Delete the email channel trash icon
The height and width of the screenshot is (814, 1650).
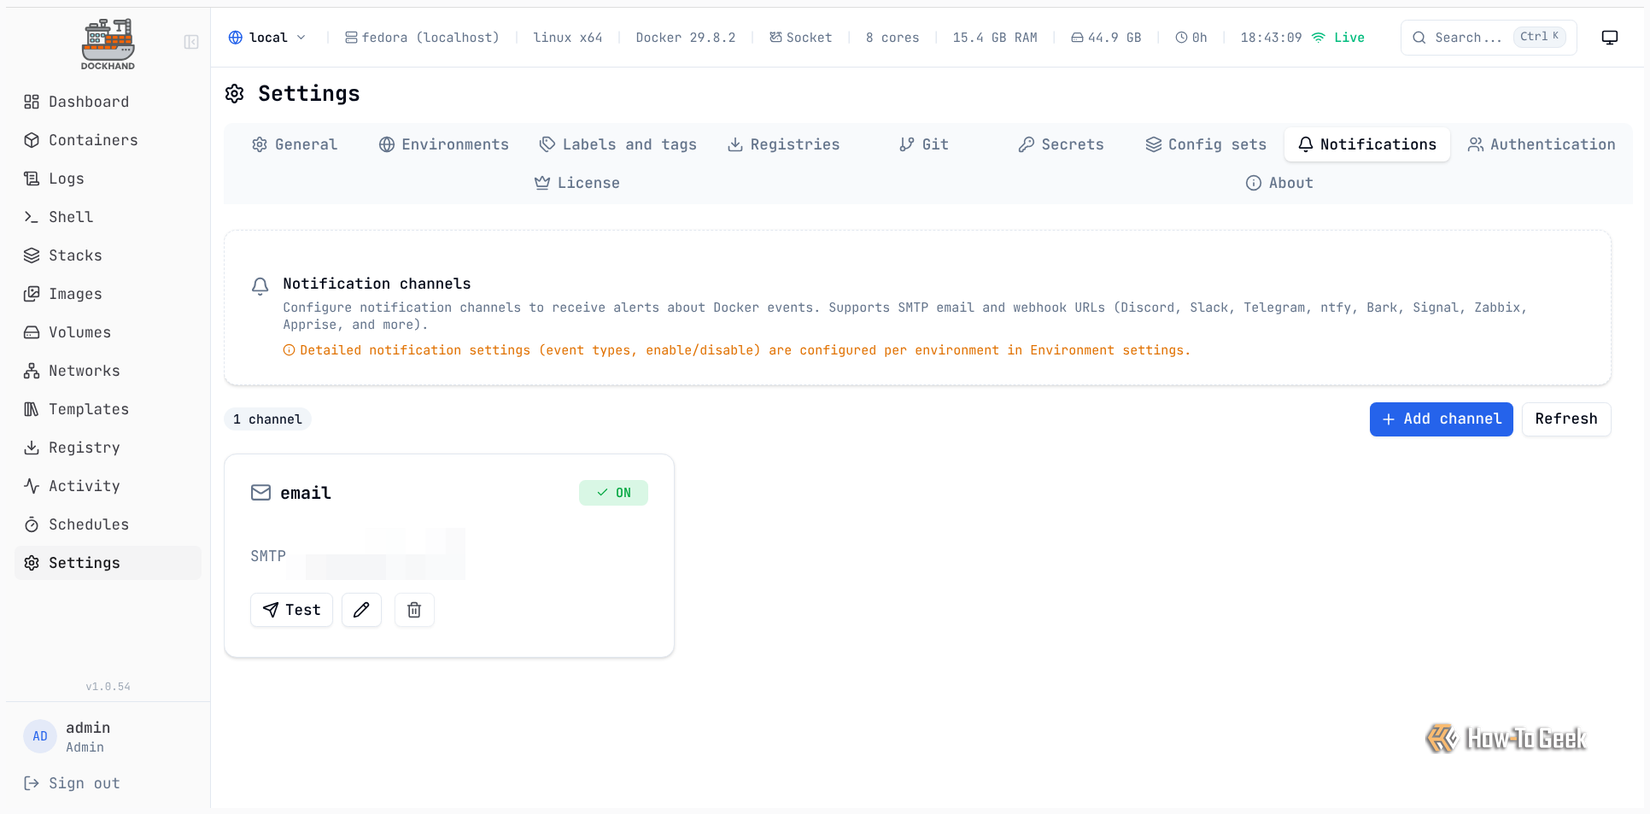tap(414, 610)
